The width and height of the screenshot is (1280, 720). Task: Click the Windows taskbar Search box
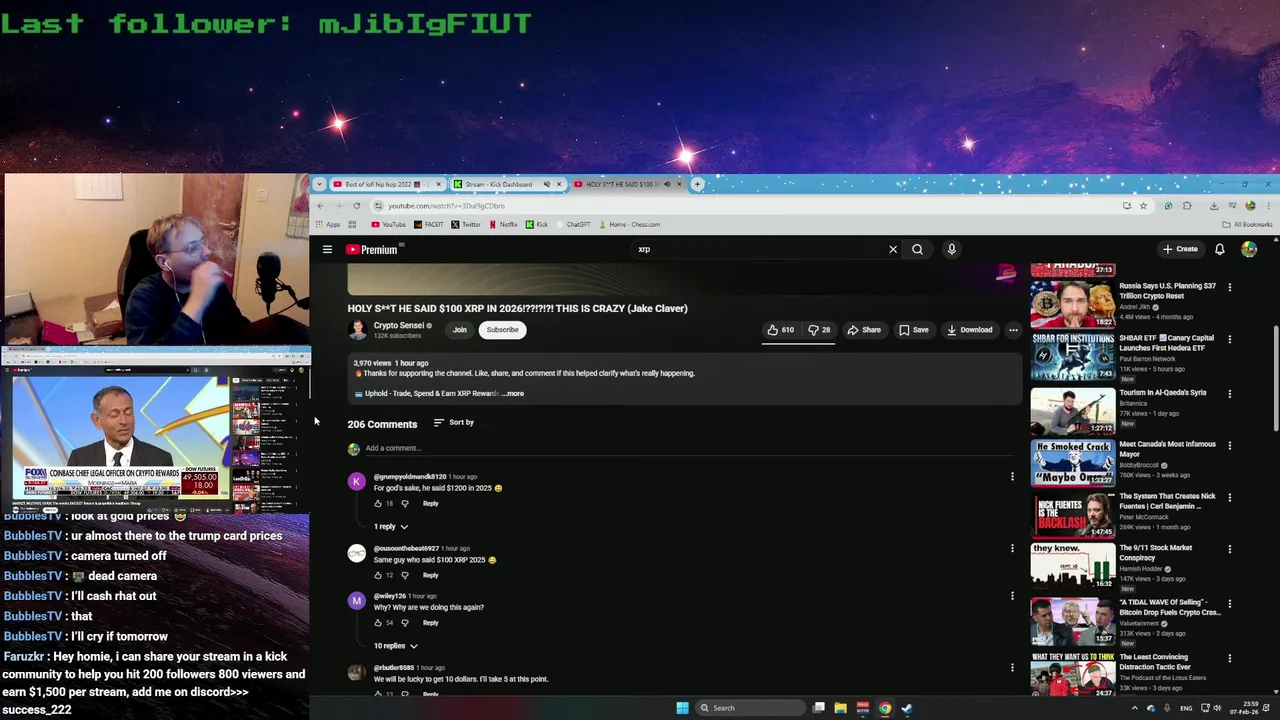[750, 708]
